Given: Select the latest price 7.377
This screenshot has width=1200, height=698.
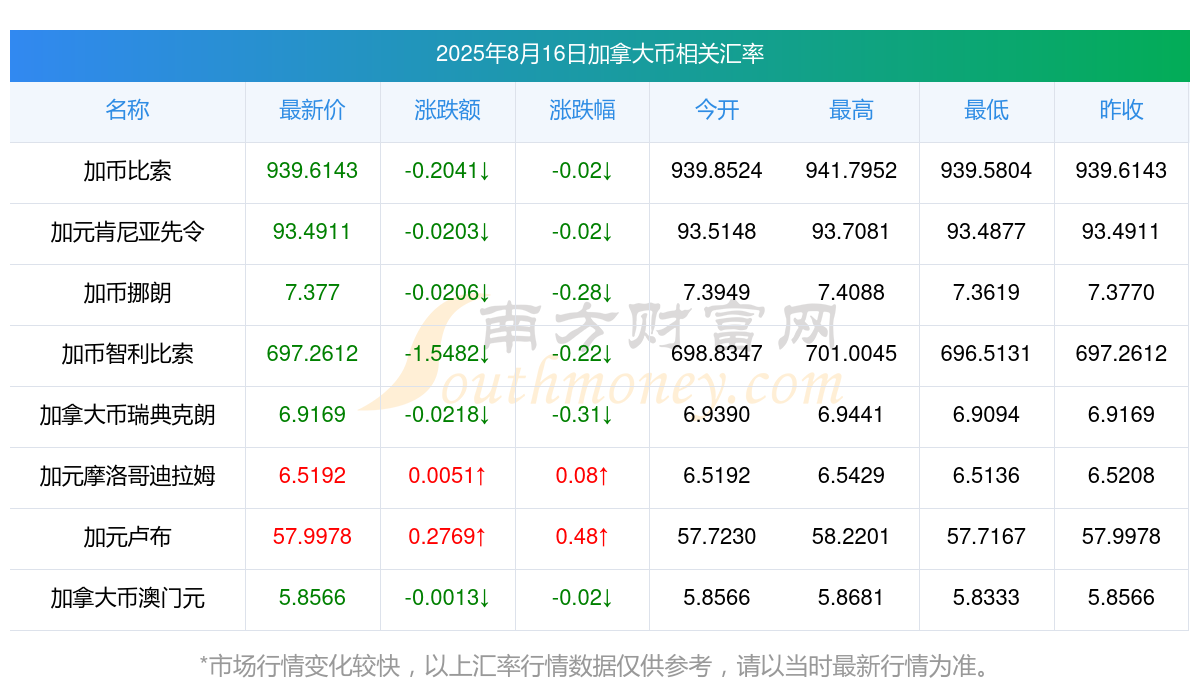Looking at the screenshot, I should tap(312, 293).
